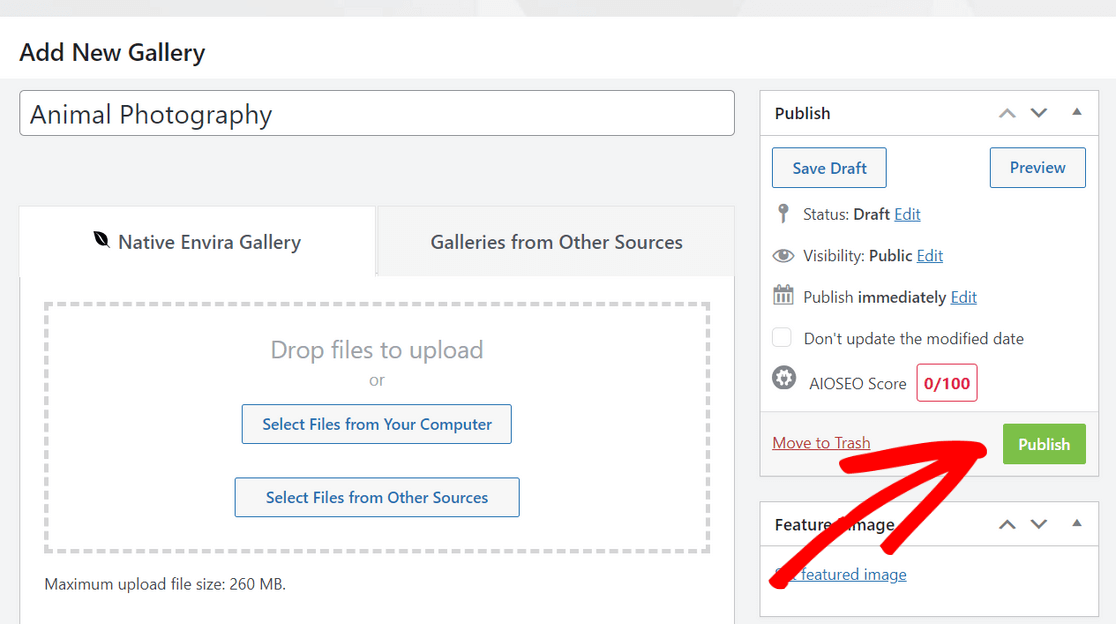The height and width of the screenshot is (624, 1116).
Task: Move Featured Image panel down
Action: coord(1038,524)
